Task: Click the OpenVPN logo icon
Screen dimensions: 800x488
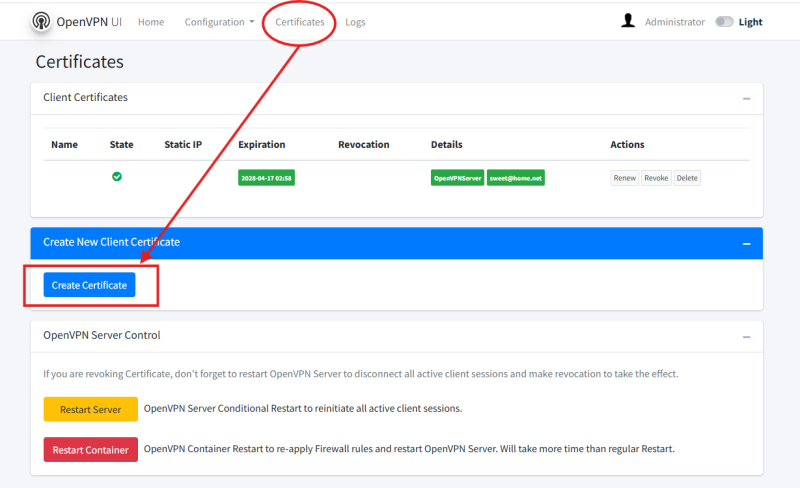Action: pyautogui.click(x=41, y=21)
